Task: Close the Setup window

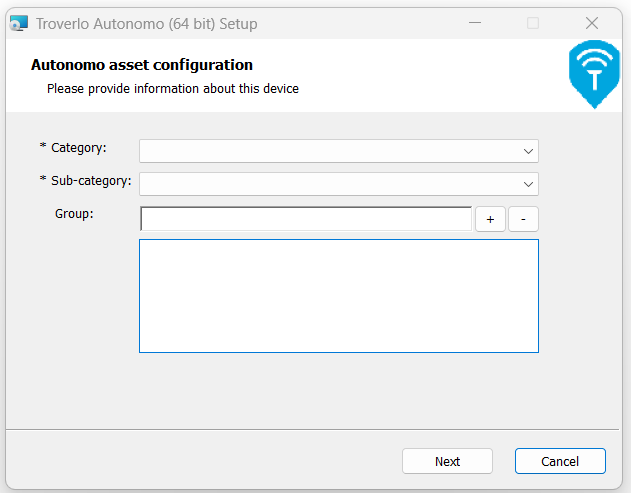Action: coord(592,23)
